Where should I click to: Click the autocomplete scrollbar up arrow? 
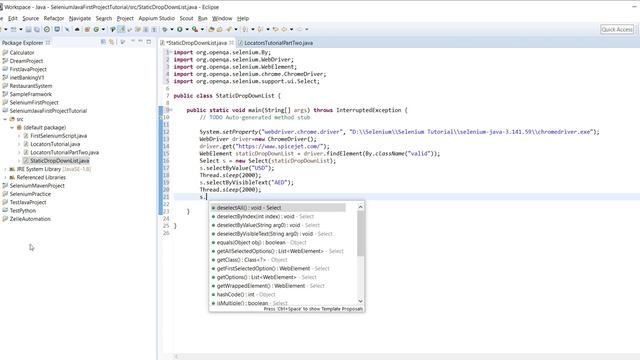pyautogui.click(x=360, y=207)
